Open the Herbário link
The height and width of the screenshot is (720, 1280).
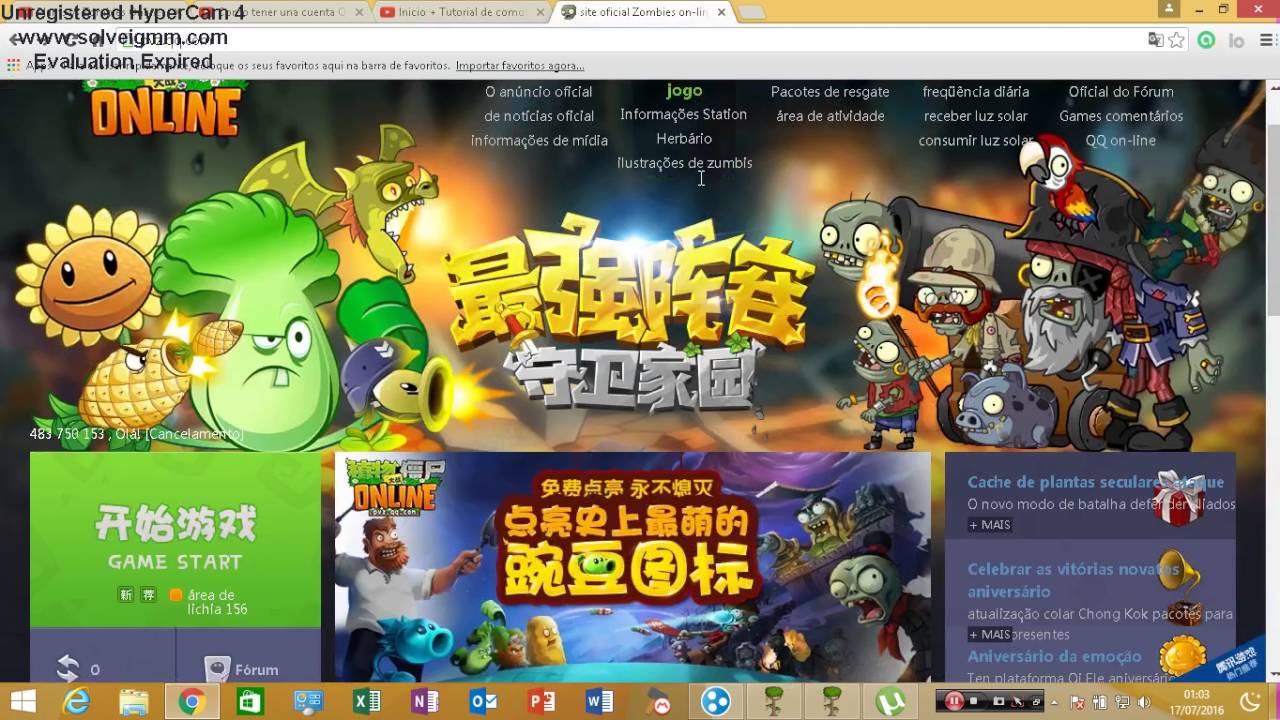(x=684, y=138)
